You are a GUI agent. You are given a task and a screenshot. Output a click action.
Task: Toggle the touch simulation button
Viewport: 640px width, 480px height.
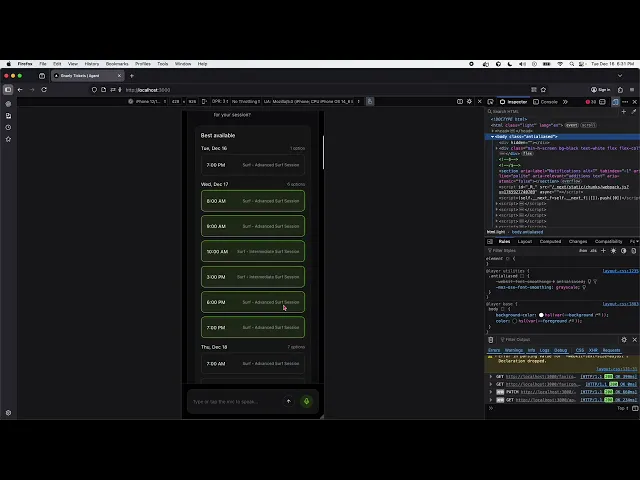point(370,101)
